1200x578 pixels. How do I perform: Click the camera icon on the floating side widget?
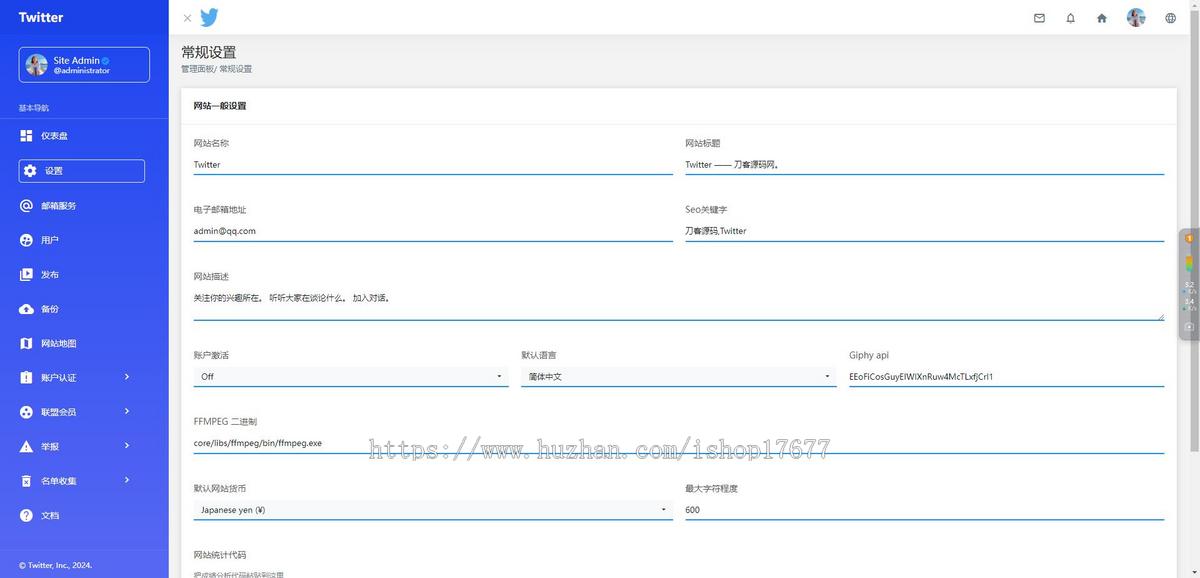click(x=1189, y=326)
